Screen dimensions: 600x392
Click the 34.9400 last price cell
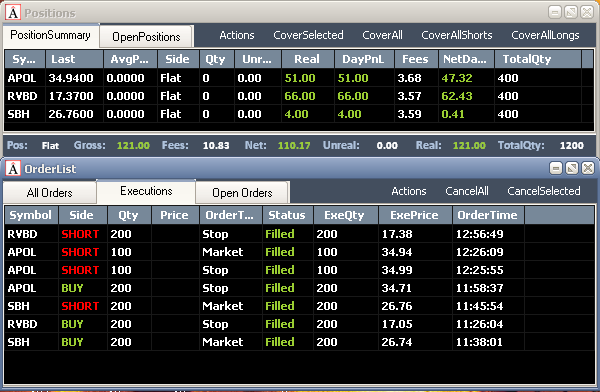71,78
